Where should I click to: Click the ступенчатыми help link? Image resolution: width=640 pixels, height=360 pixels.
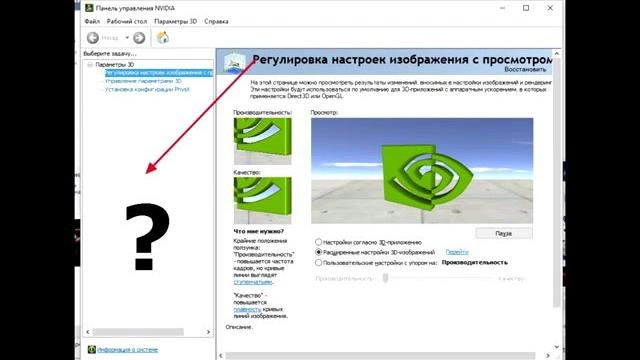pyautogui.click(x=253, y=282)
